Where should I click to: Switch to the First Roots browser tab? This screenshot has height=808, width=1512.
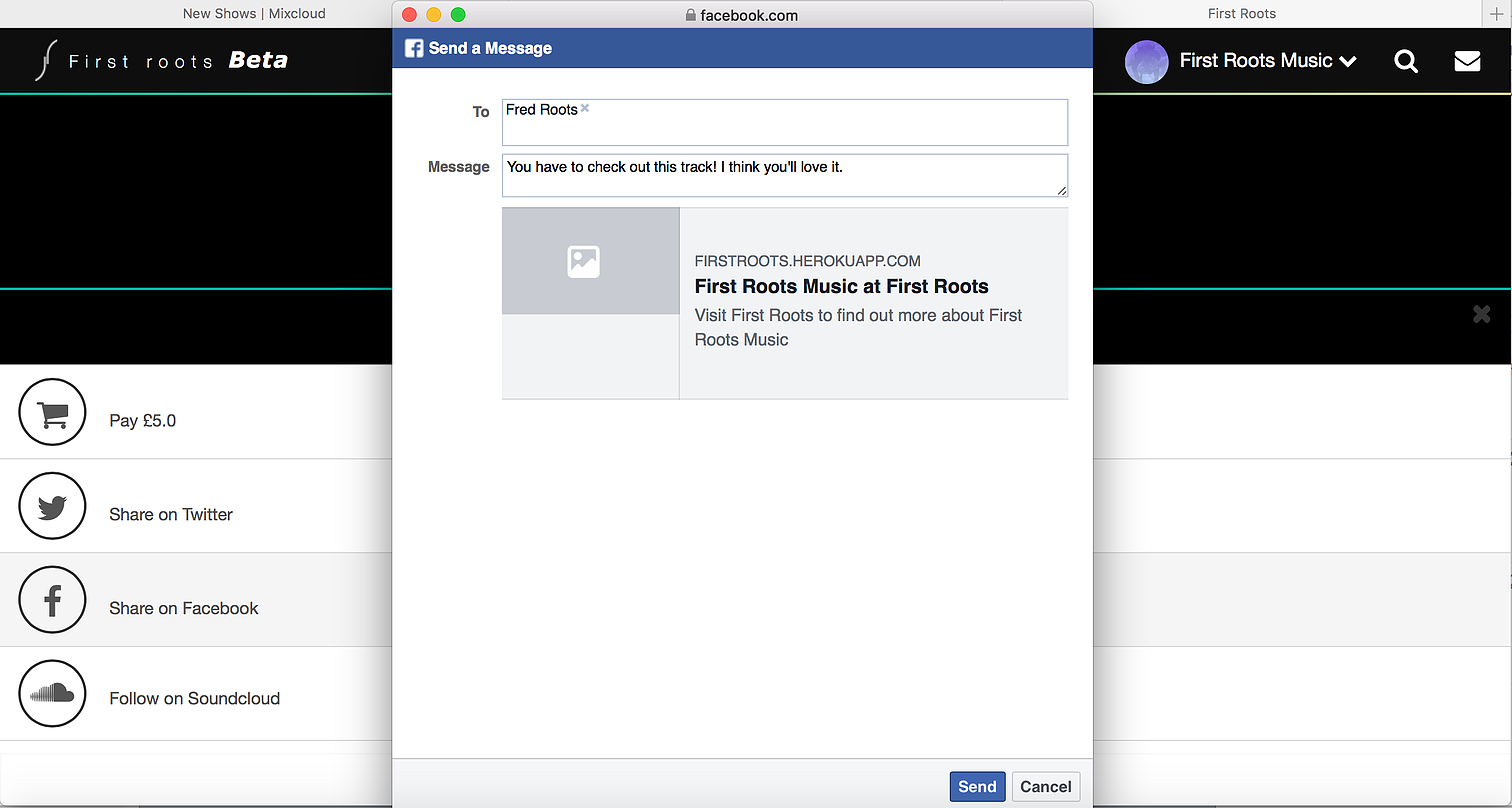point(1242,13)
